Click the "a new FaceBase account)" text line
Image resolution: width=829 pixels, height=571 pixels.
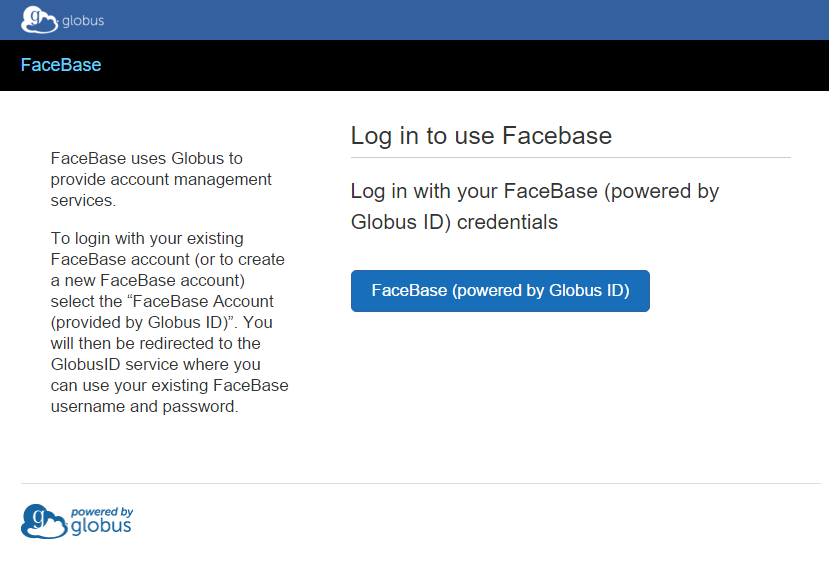148,280
